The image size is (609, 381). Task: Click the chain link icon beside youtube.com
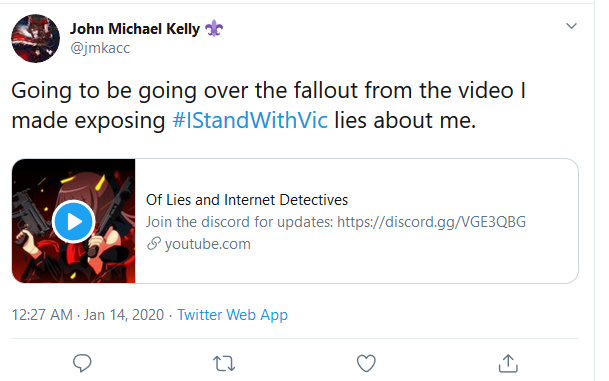pos(154,244)
